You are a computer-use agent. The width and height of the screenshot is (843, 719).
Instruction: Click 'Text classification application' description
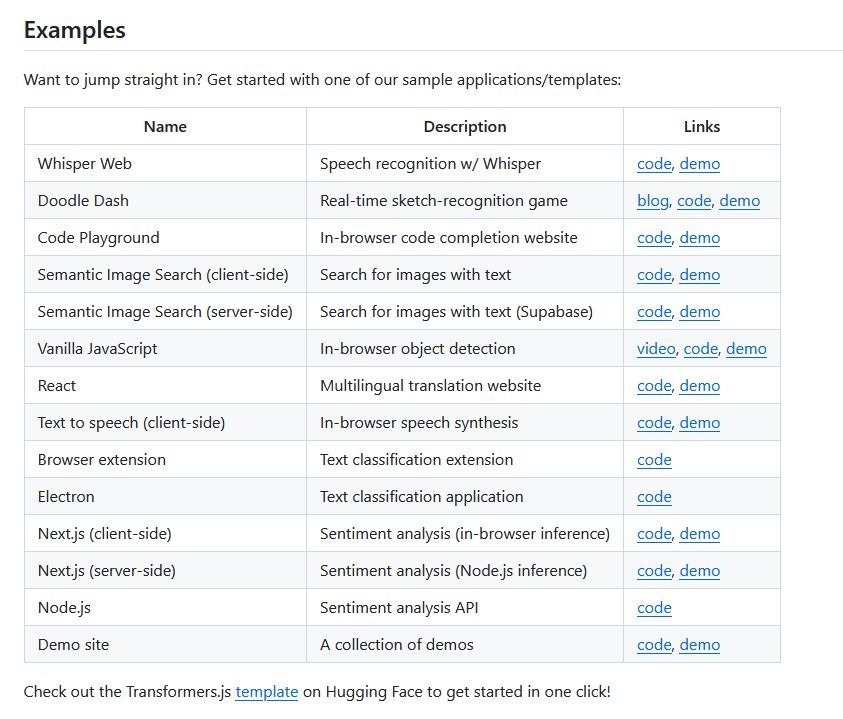[x=422, y=497]
